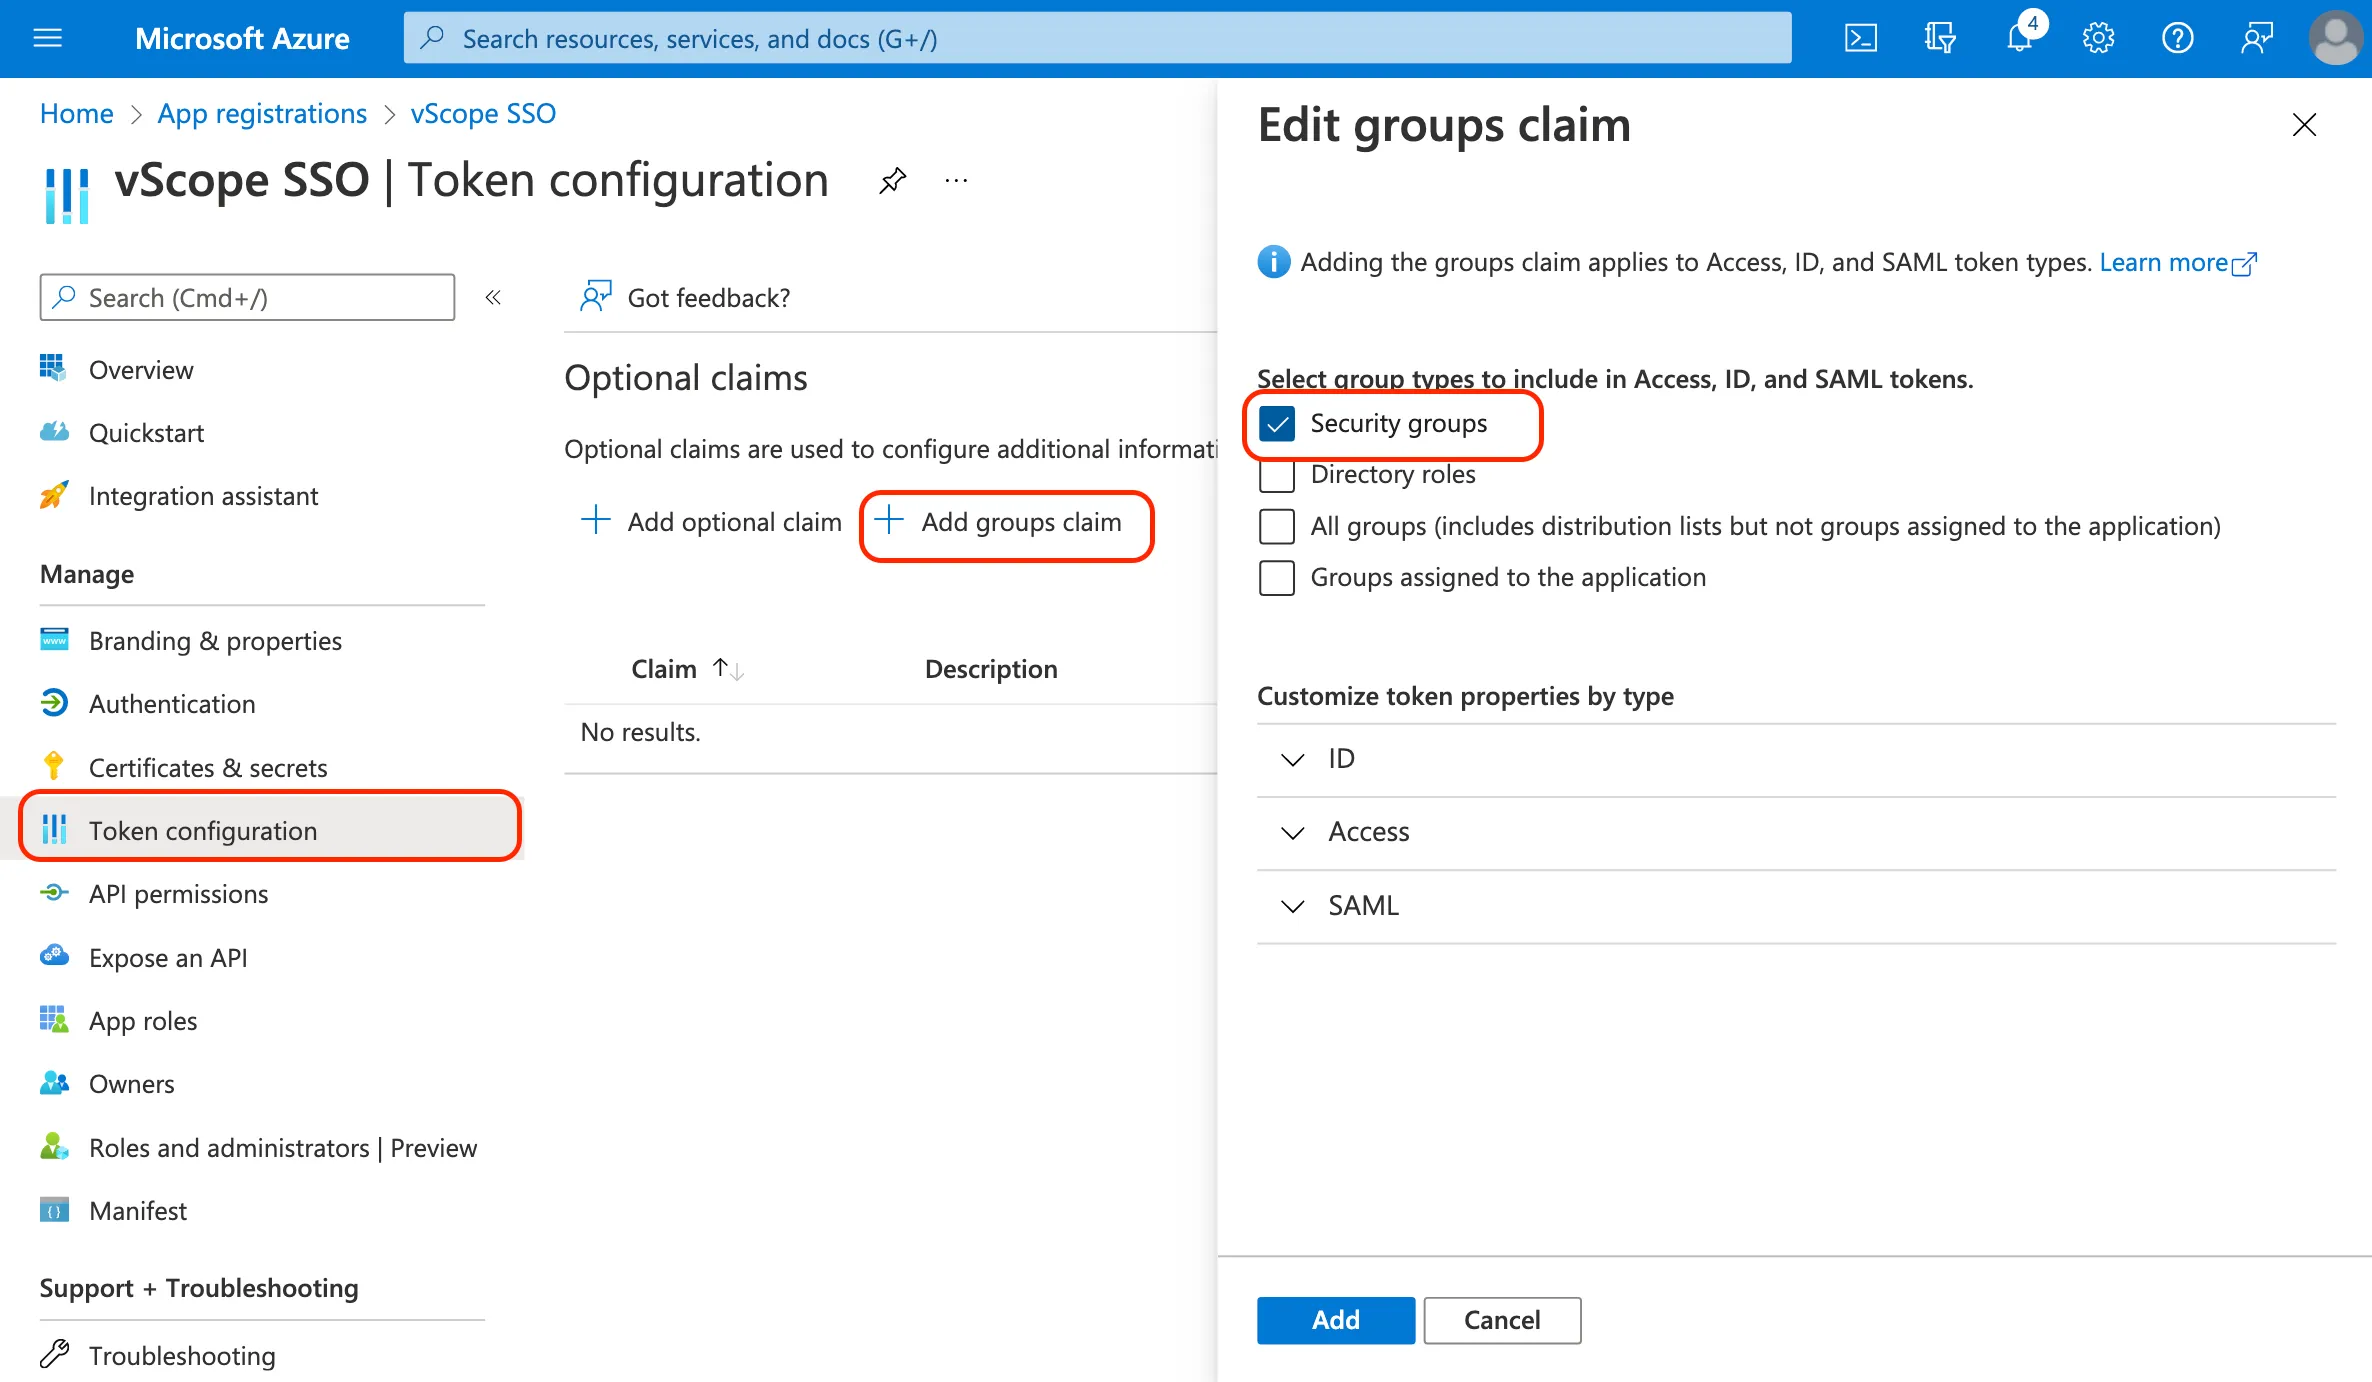Image resolution: width=2372 pixels, height=1382 pixels.
Task: Close the Edit groups claim panel
Action: [x=2304, y=125]
